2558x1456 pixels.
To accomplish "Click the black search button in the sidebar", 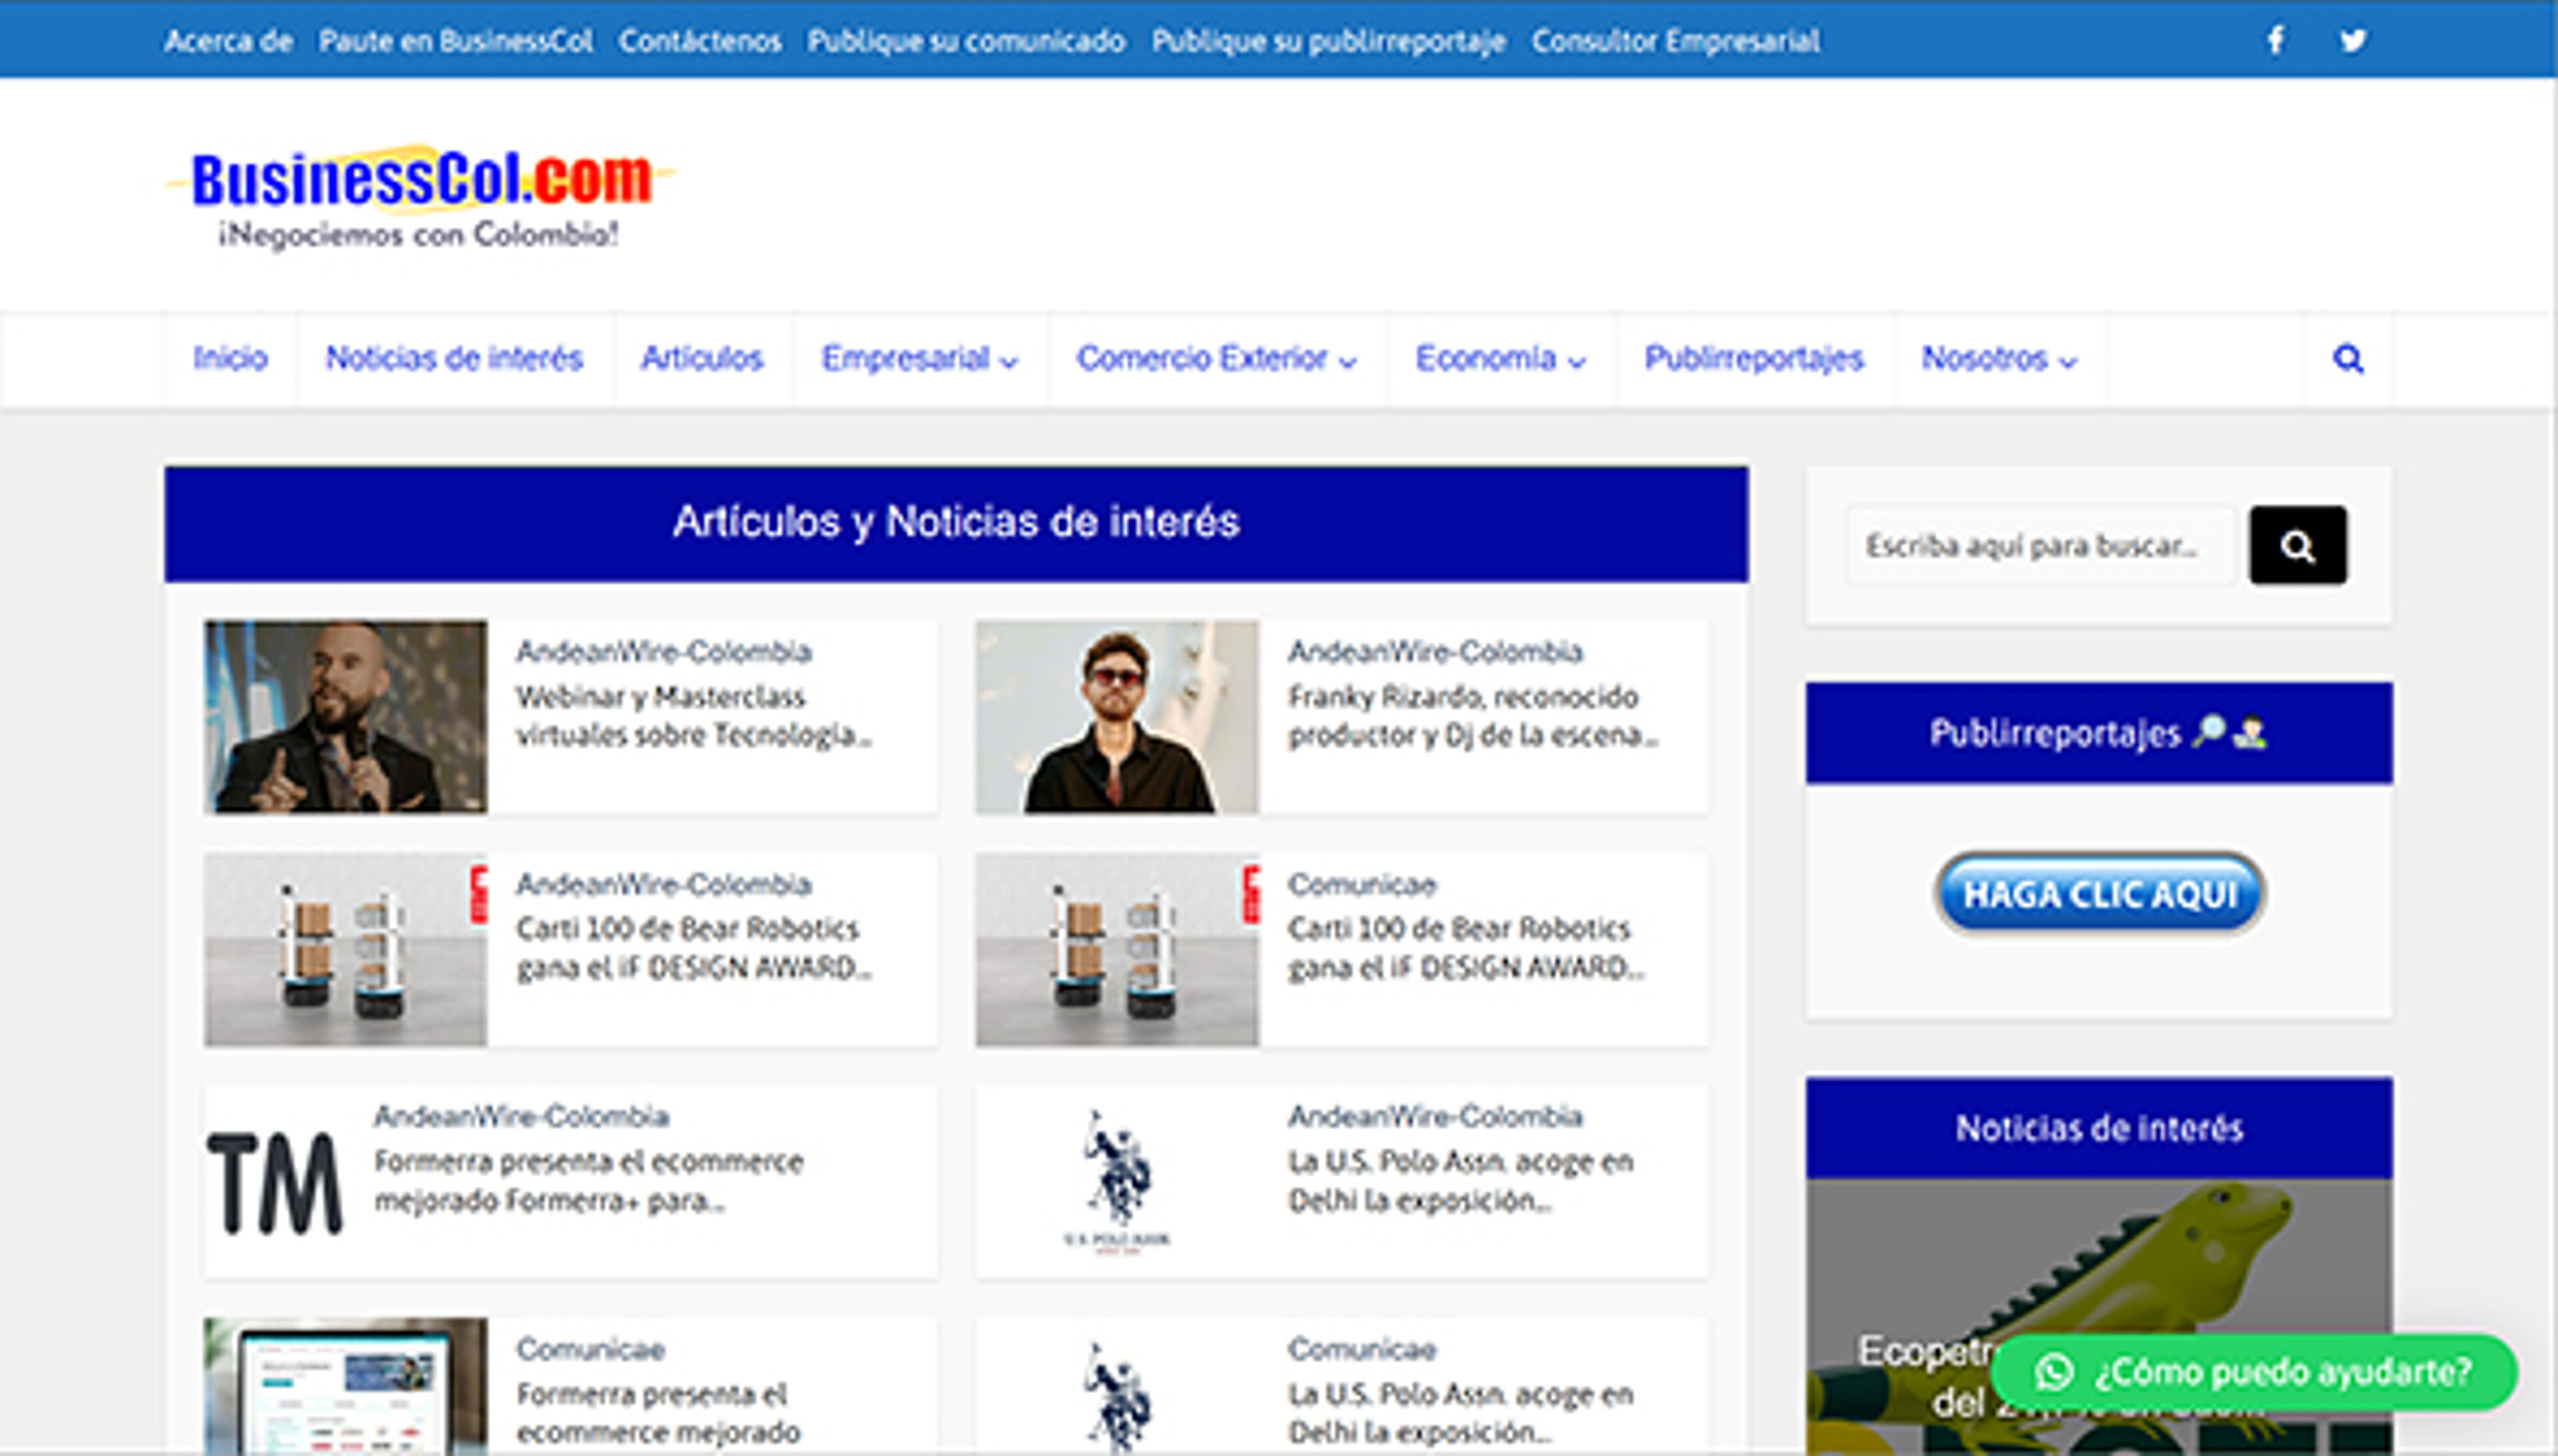I will coord(2298,545).
